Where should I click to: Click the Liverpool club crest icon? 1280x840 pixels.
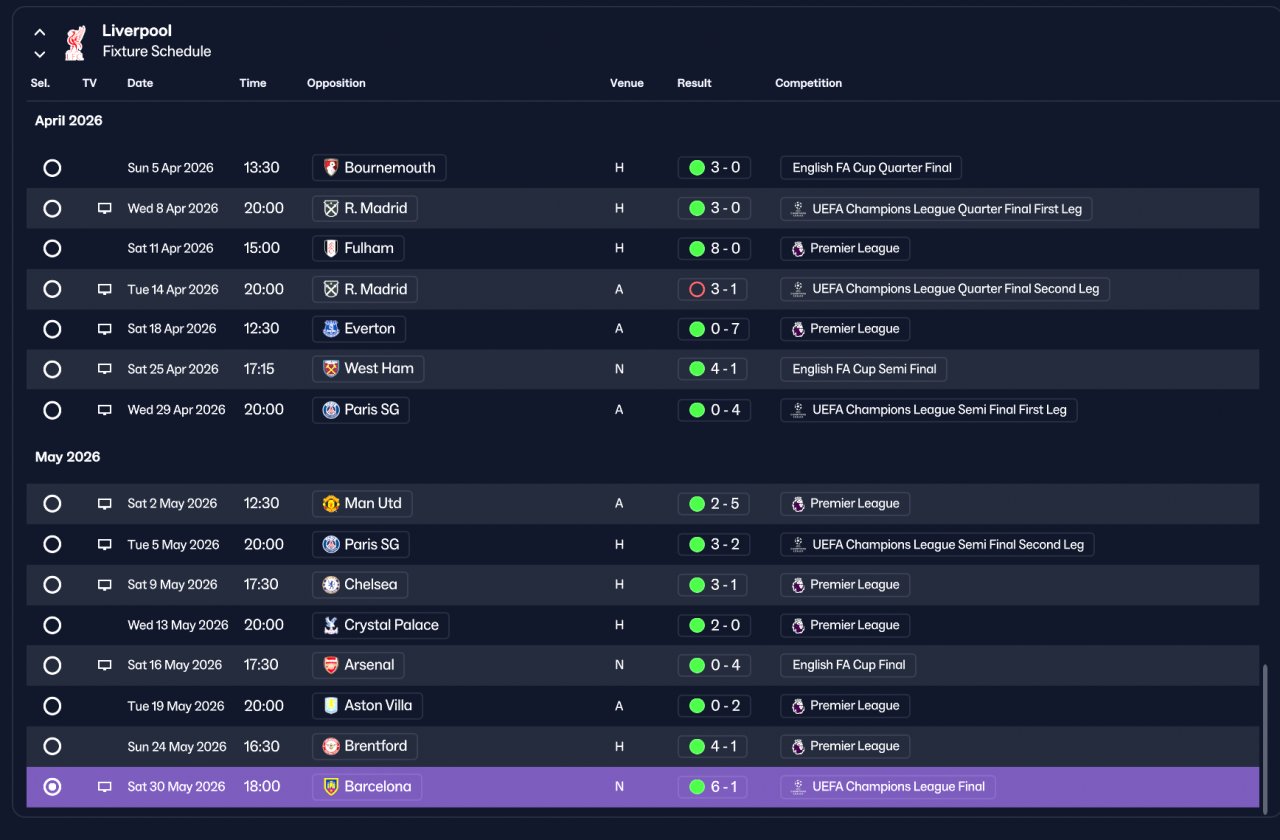[75, 42]
